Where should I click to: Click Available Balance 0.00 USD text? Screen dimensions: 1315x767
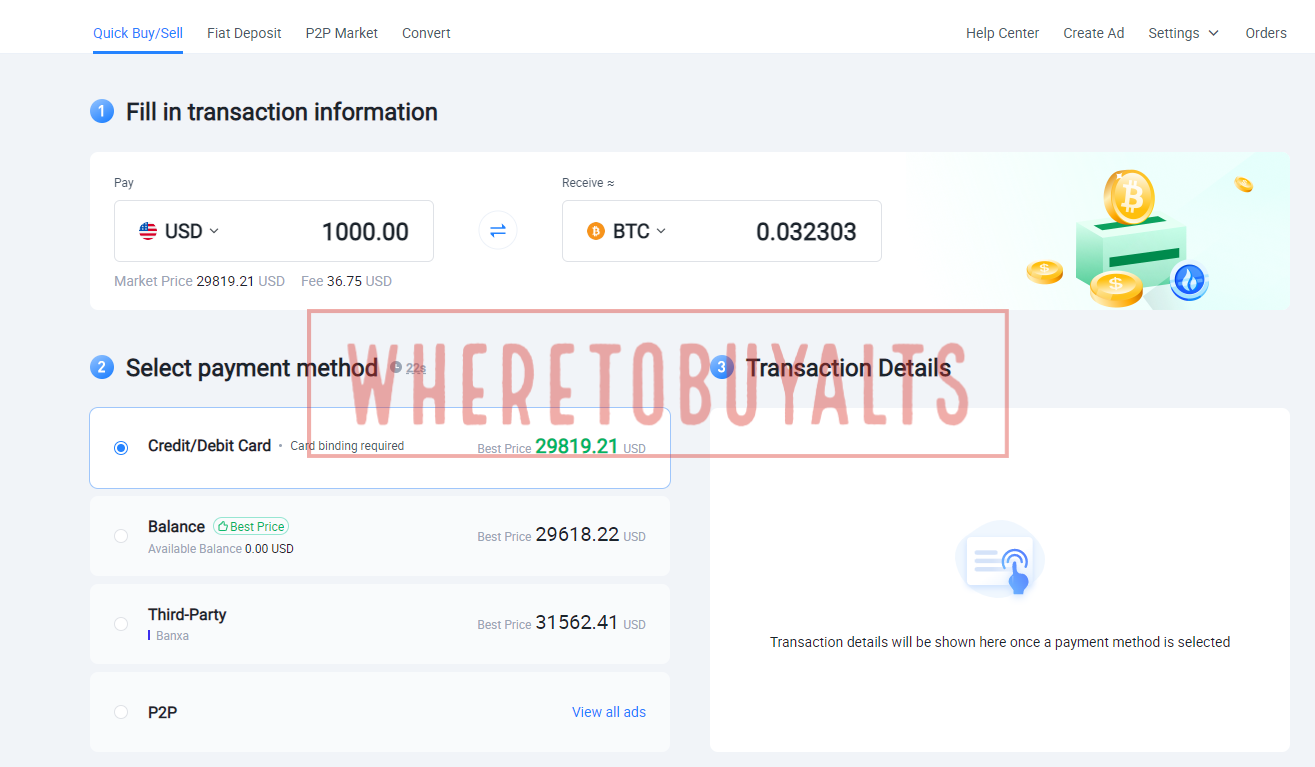(x=221, y=549)
